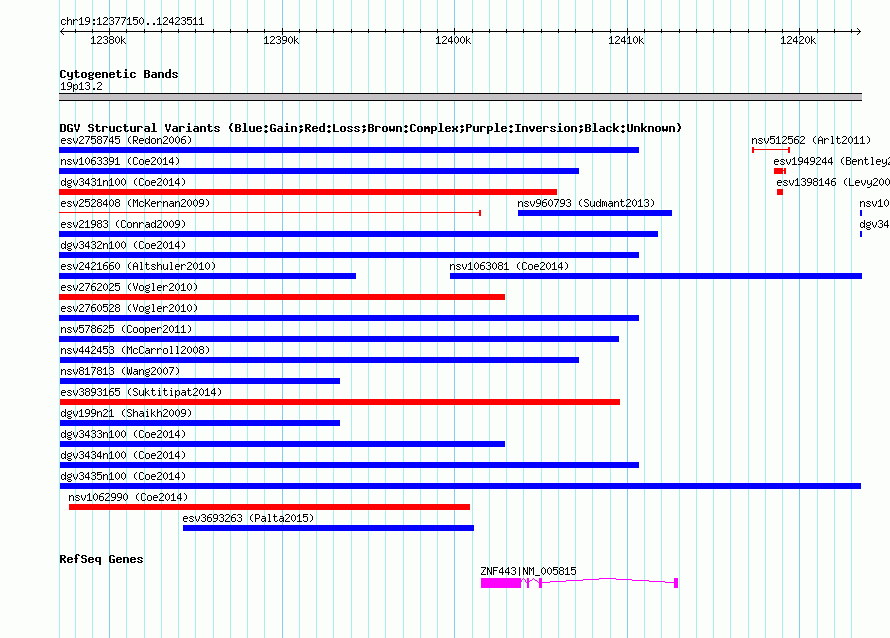This screenshot has width=890, height=638.
Task: Click the nsv512562 (Arlt2011) label
Action: click(811, 140)
